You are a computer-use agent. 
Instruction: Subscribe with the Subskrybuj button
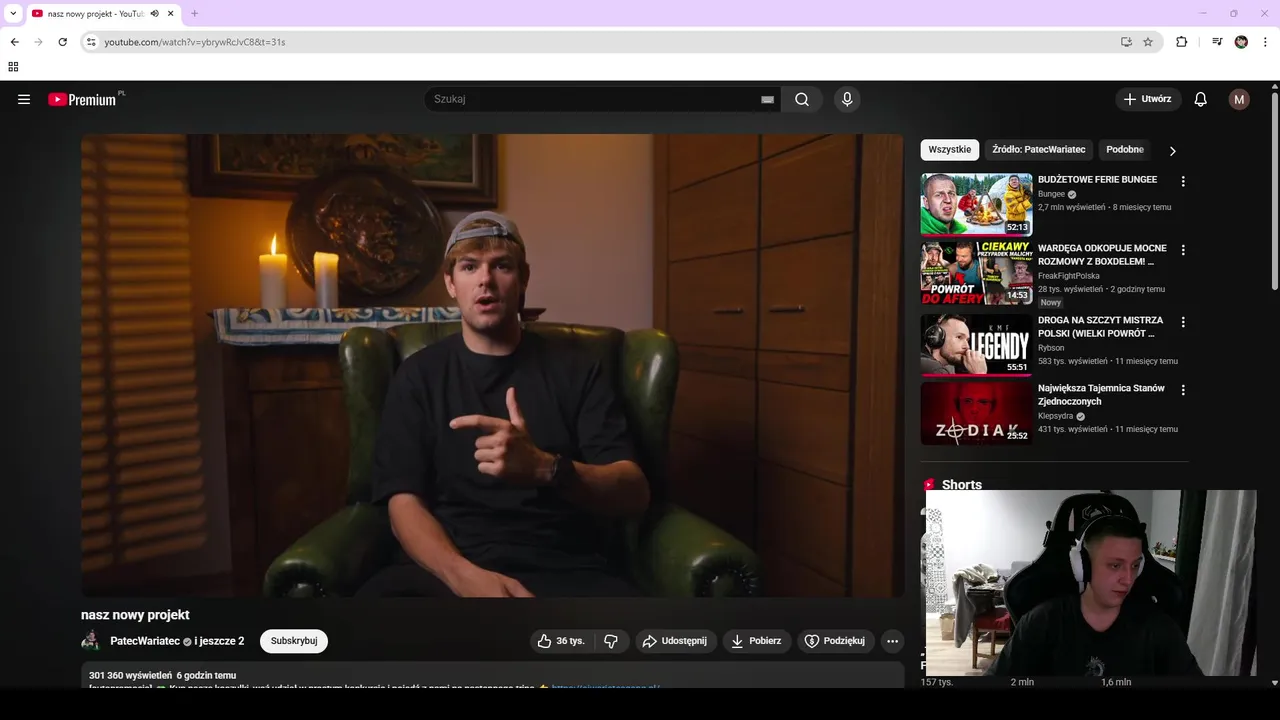pos(294,641)
